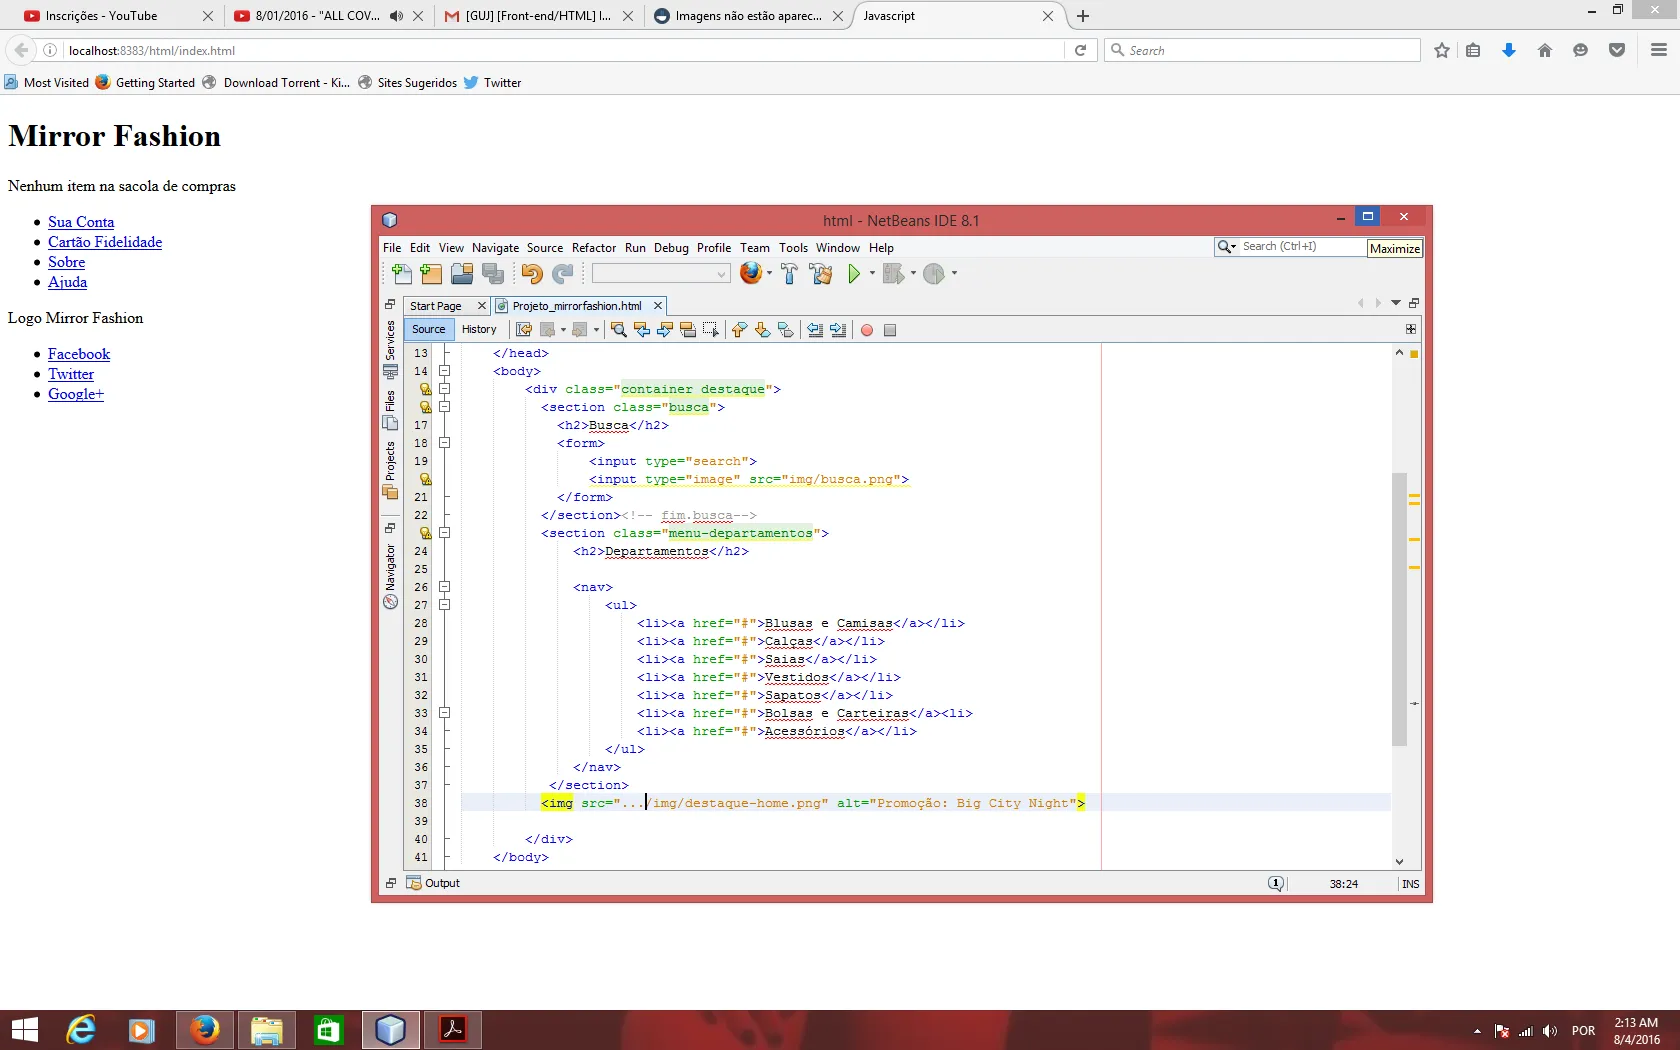
Task: Run the project with green play icon
Action: (854, 274)
